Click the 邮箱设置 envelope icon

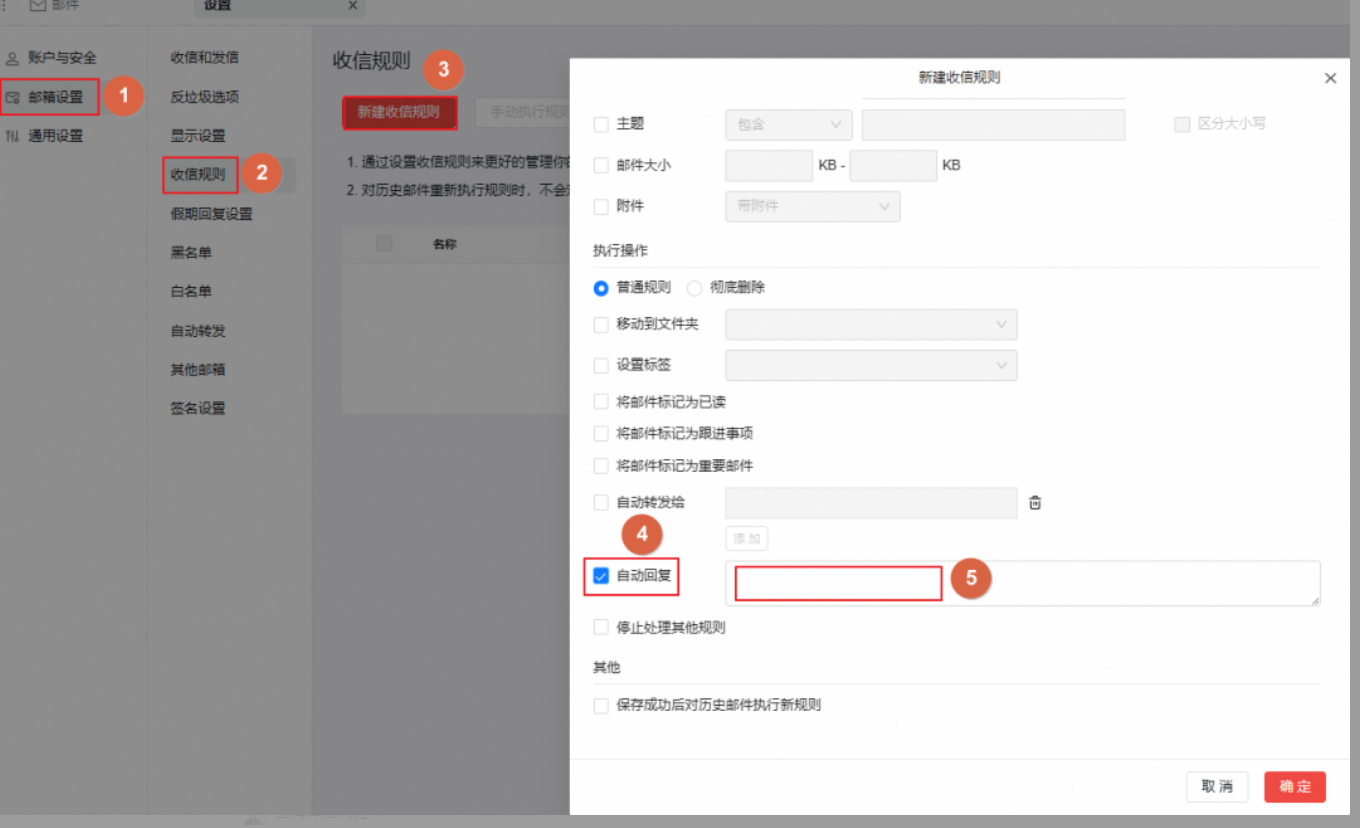pyautogui.click(x=13, y=98)
